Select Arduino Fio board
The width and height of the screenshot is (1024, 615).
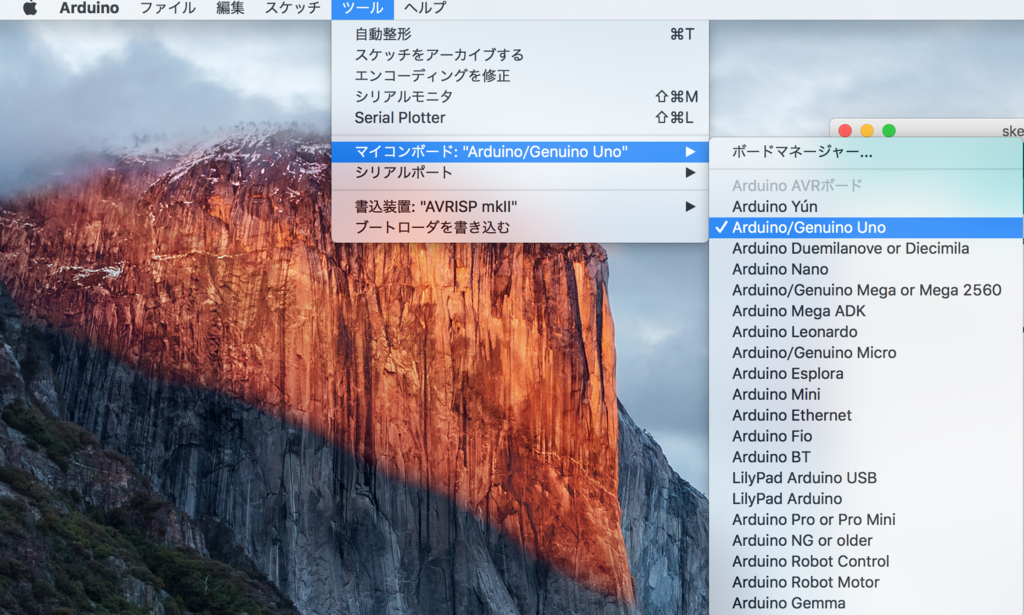coord(866,436)
